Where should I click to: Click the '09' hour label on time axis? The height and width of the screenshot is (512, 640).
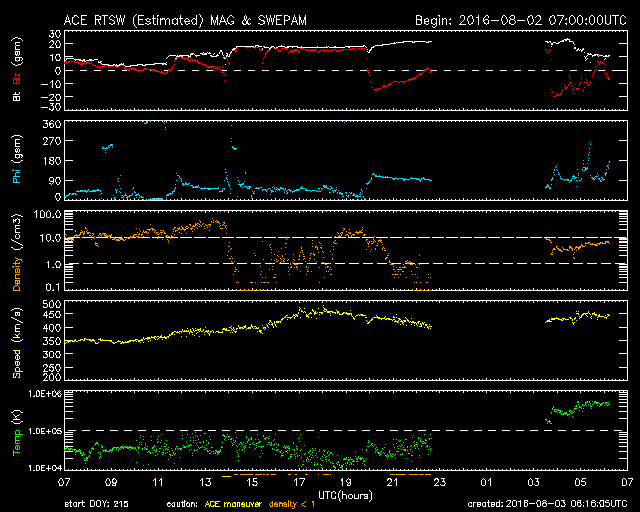[x=111, y=483]
